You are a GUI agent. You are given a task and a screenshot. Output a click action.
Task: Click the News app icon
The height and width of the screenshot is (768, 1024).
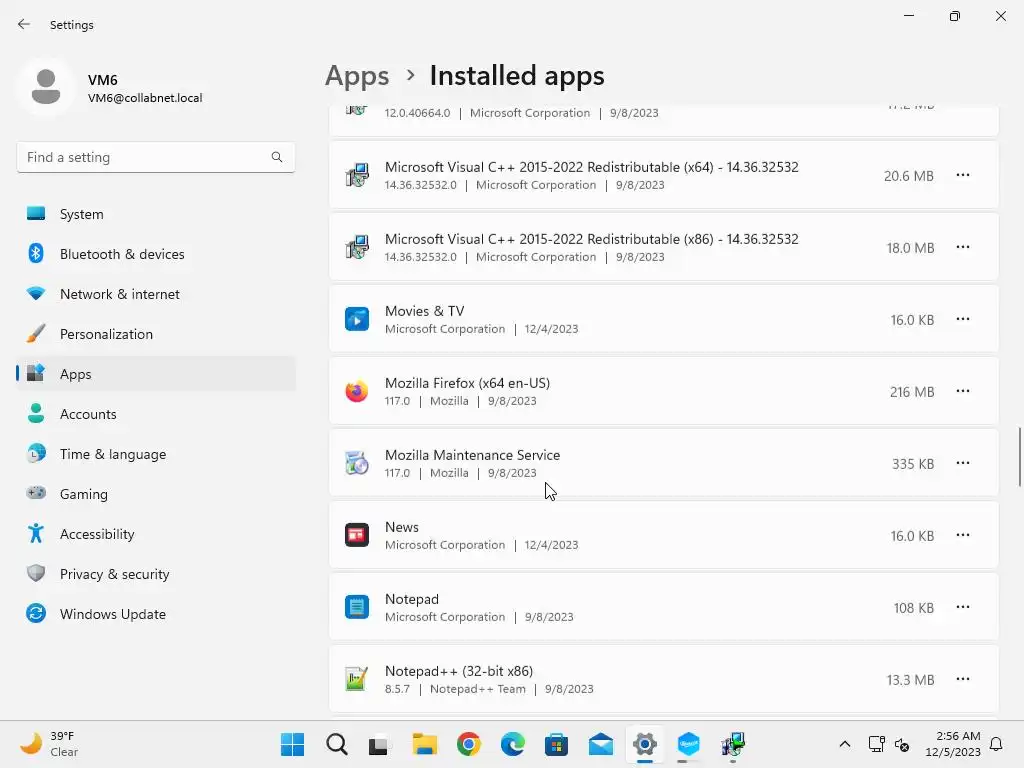tap(357, 535)
